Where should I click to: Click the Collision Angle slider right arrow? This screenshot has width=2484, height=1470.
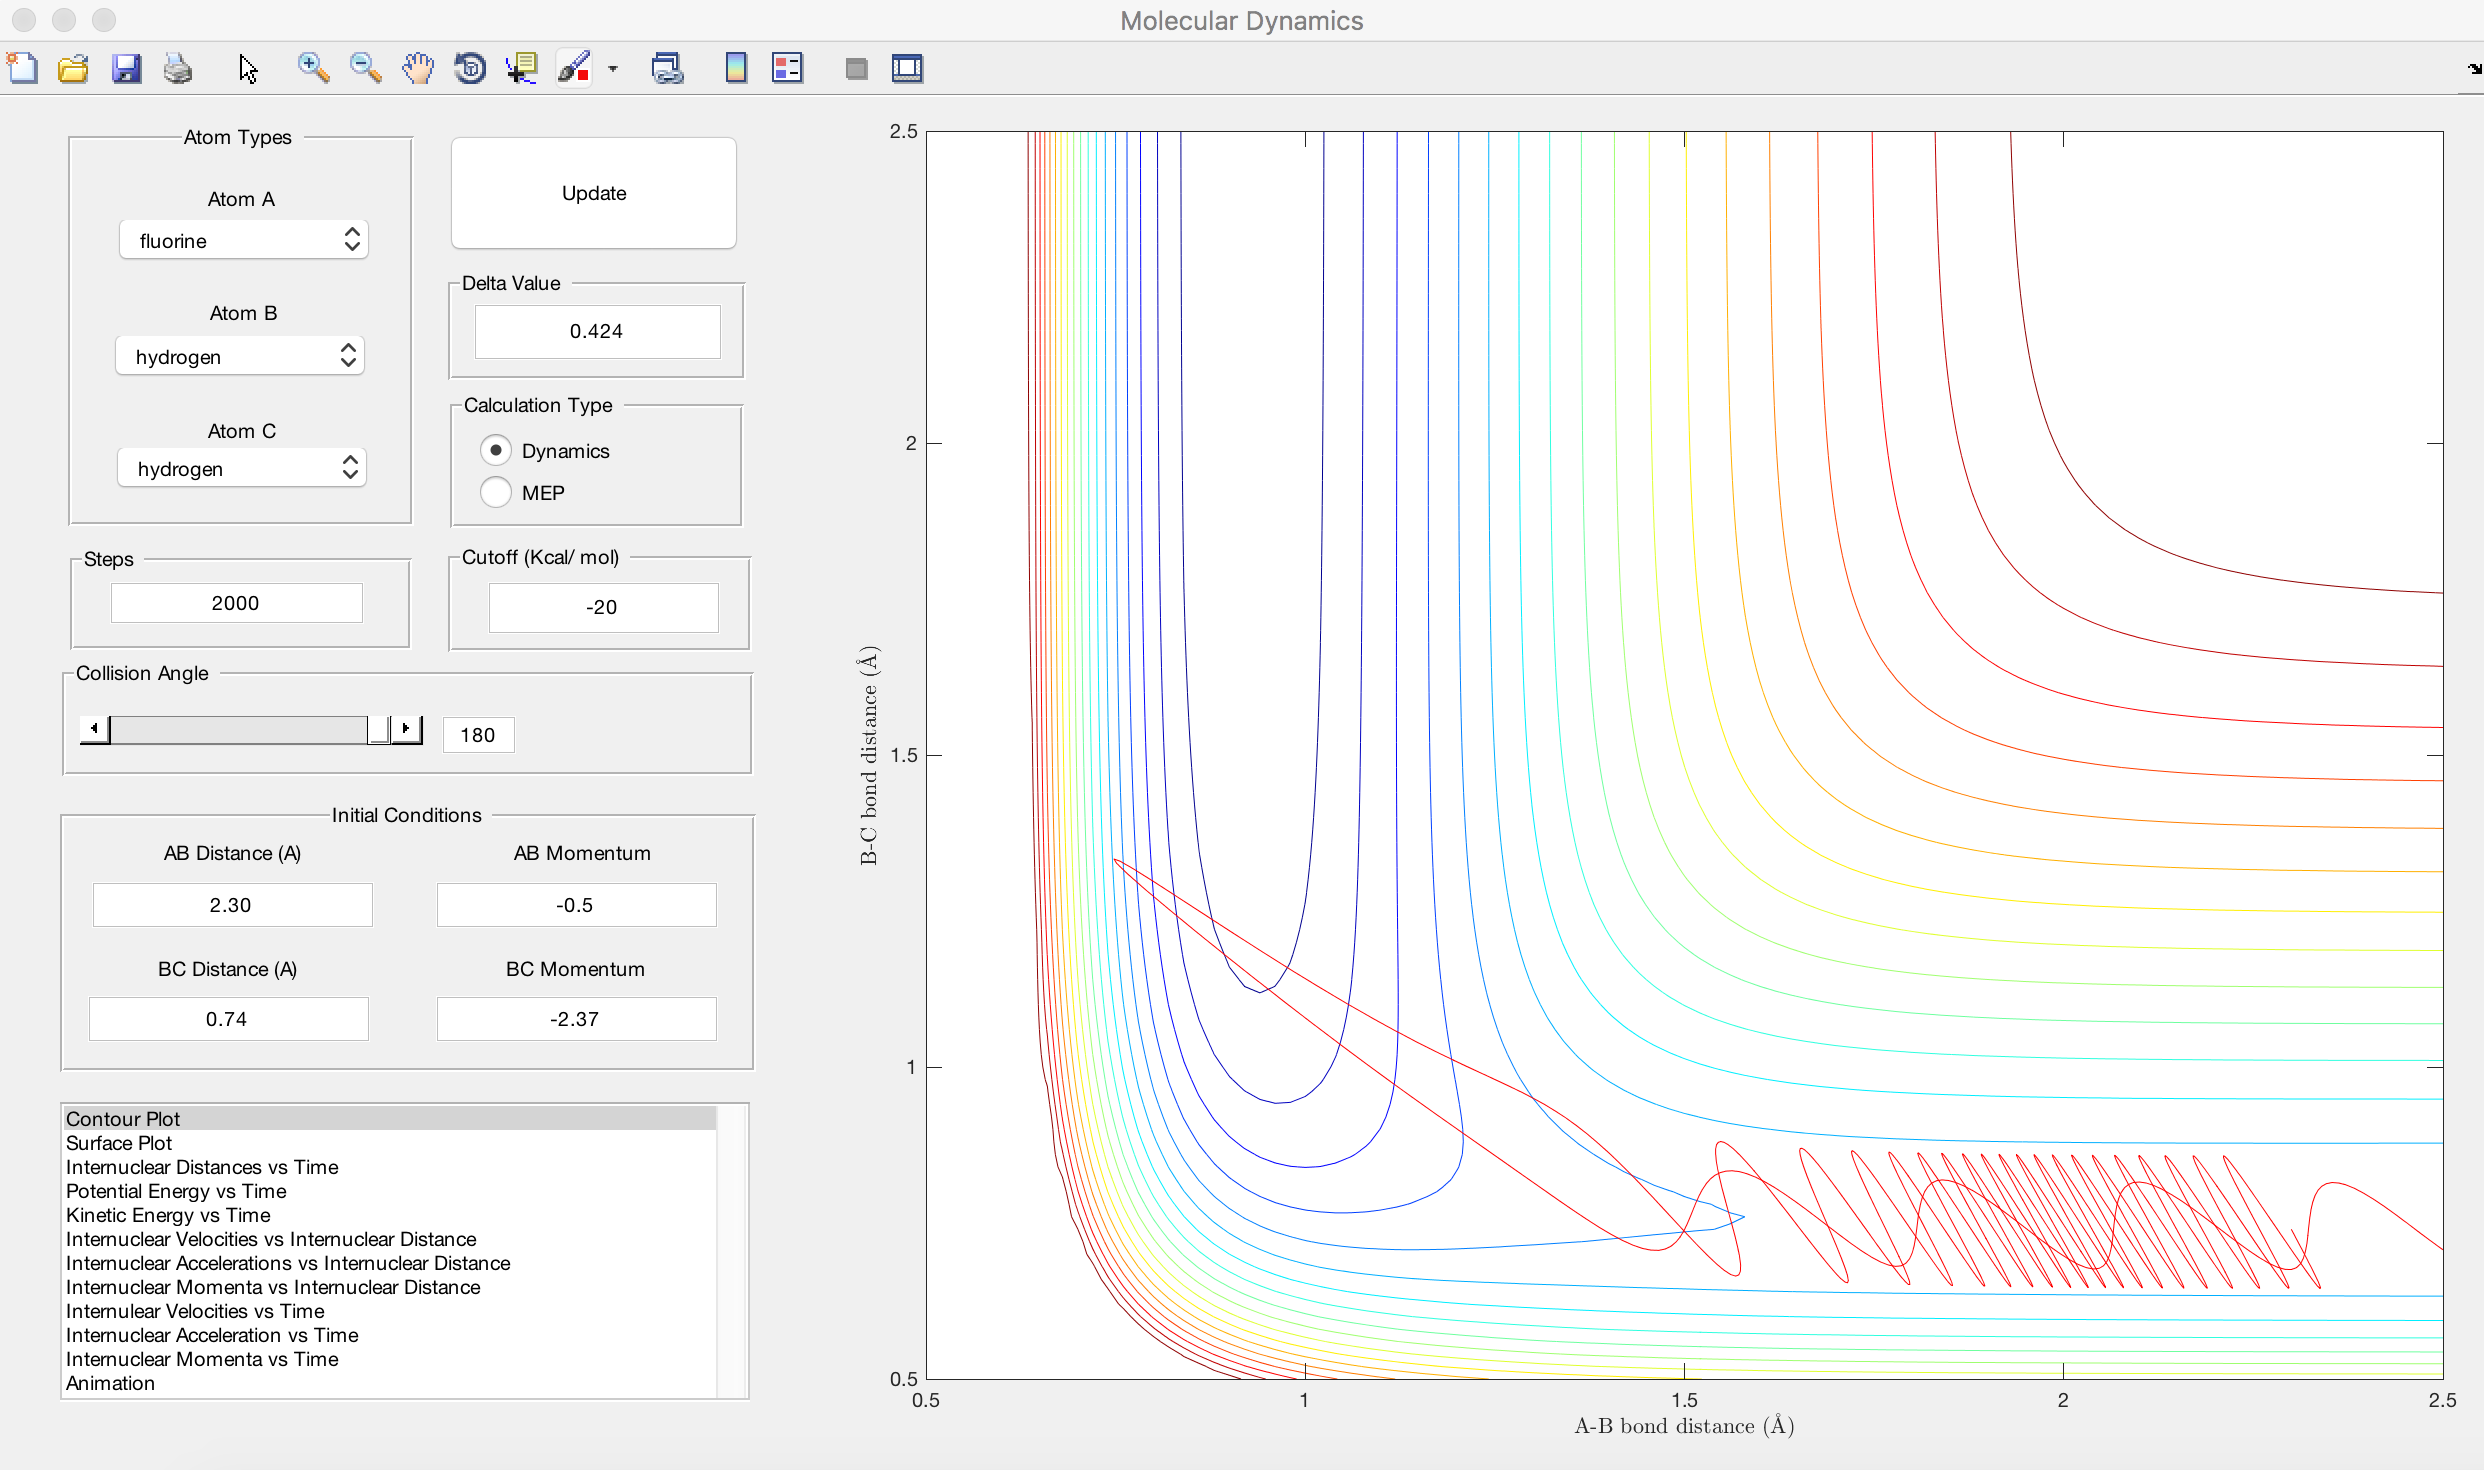(x=406, y=729)
